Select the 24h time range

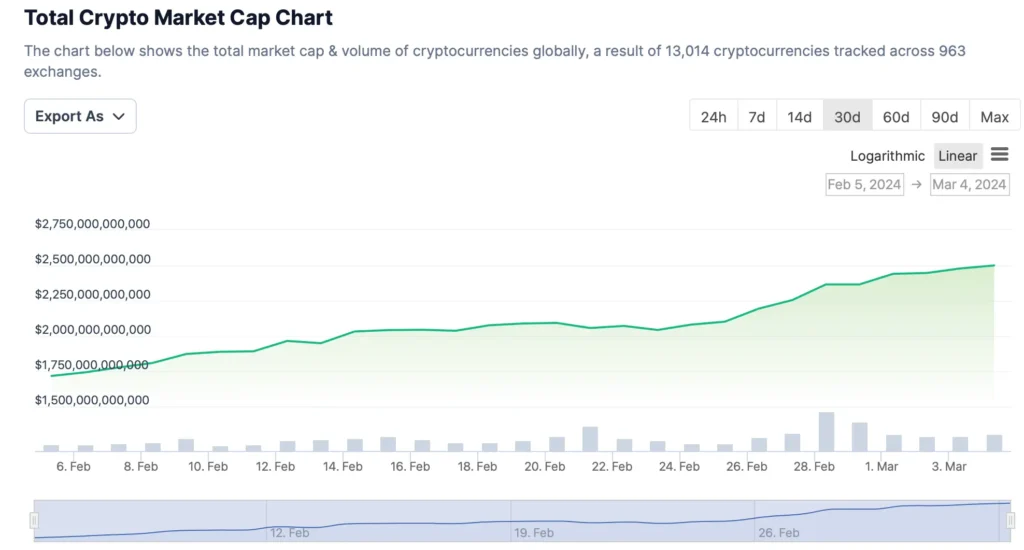[713, 117]
